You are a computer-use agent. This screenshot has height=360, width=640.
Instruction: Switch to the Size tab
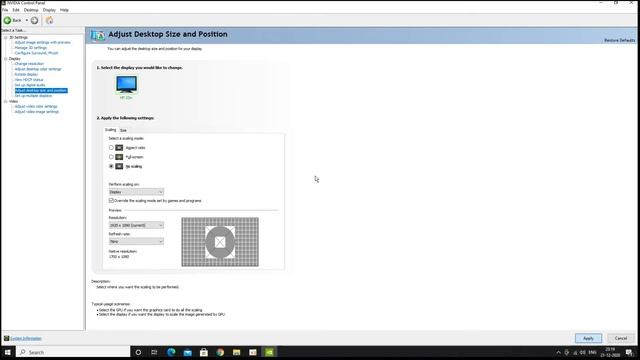123,130
